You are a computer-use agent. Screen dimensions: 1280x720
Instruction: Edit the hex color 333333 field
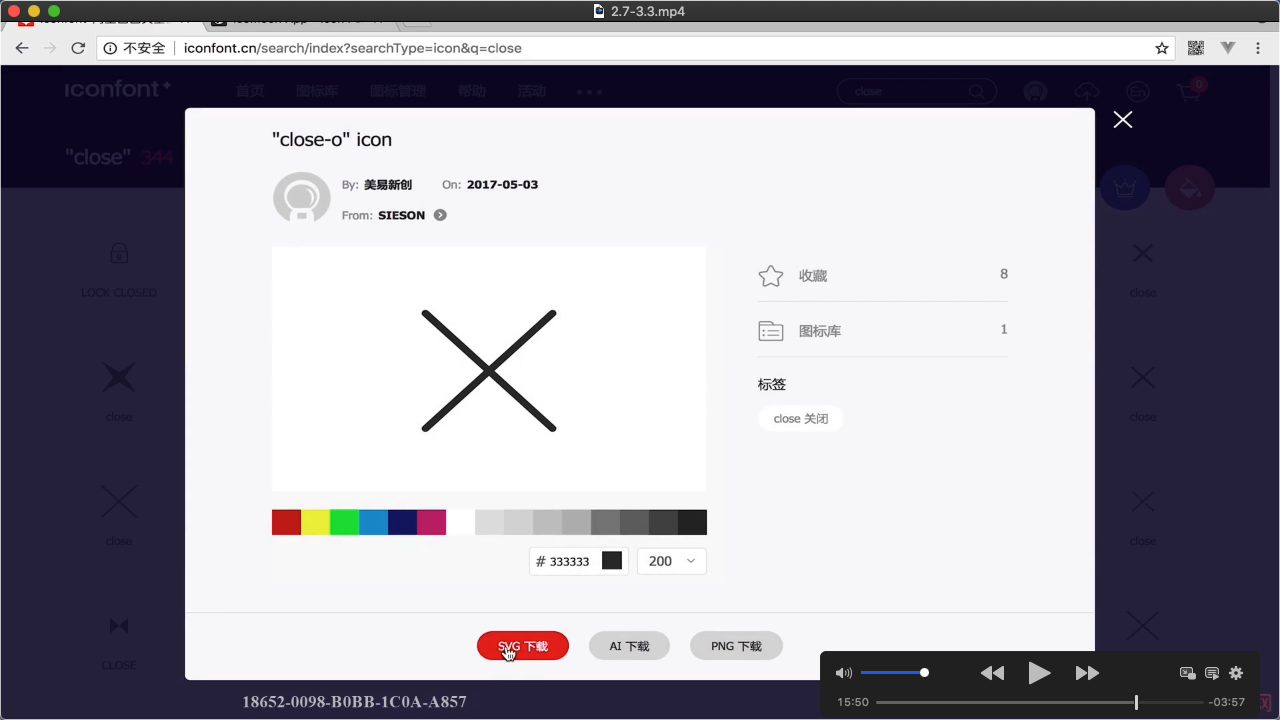click(x=569, y=562)
